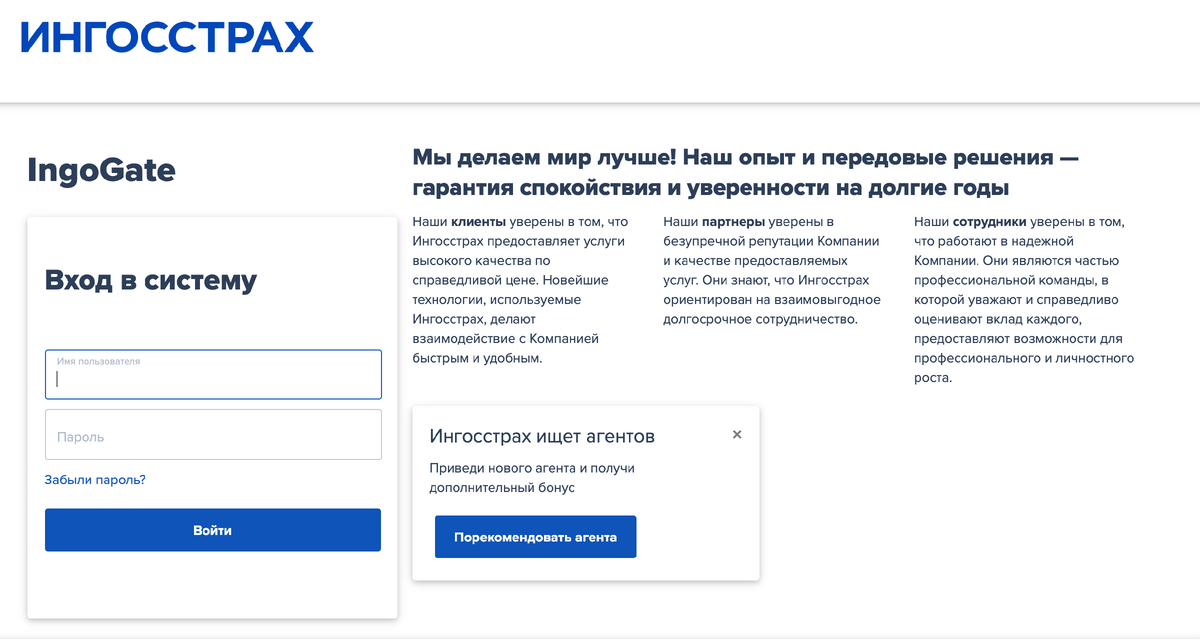Click the Ингосстрах ищет агентов popup title

pos(542,436)
